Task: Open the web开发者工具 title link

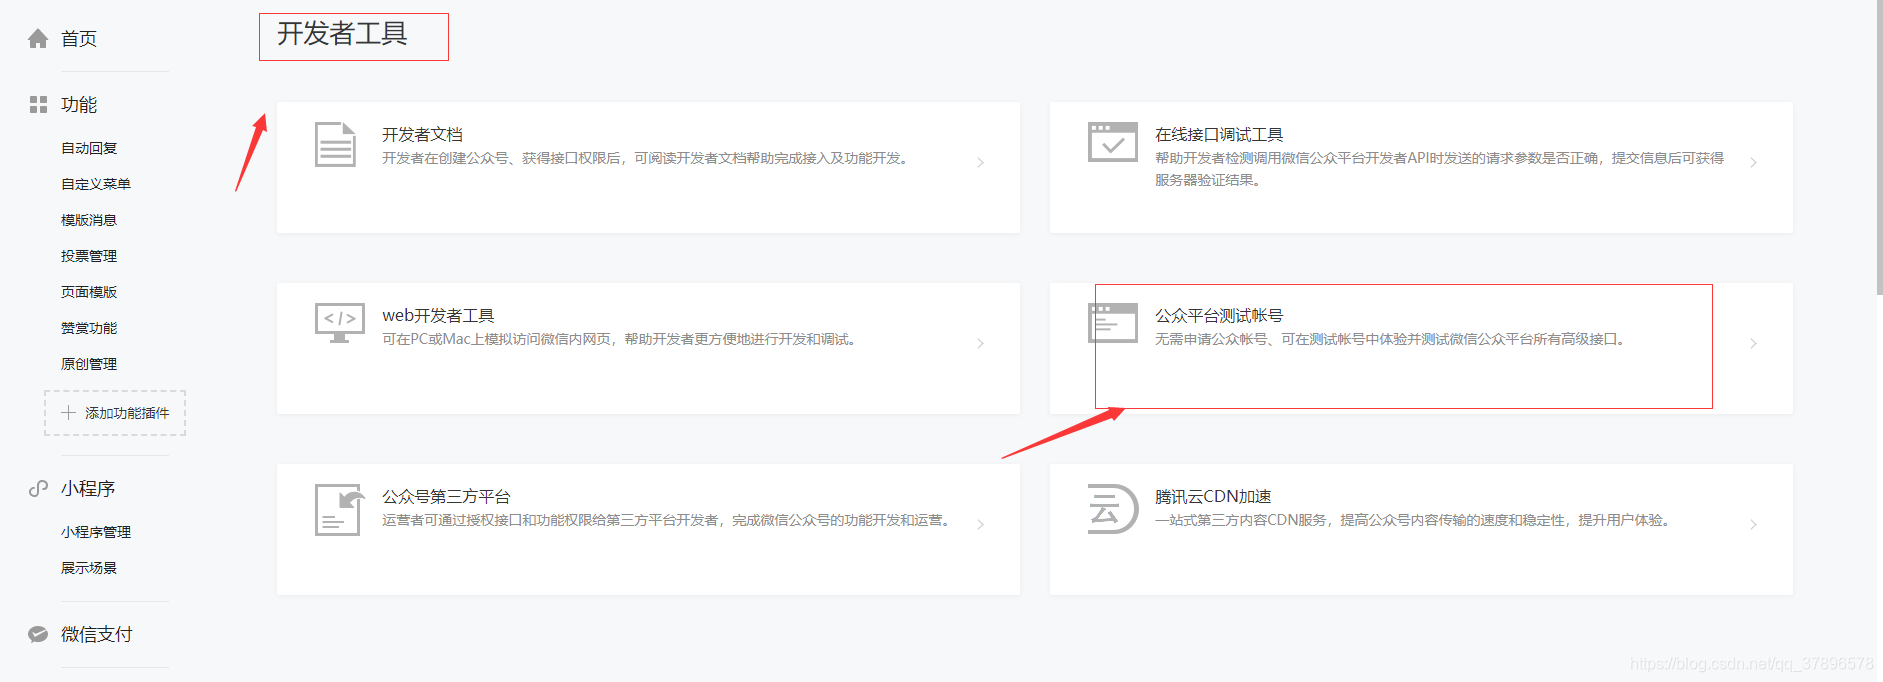Action: [438, 315]
